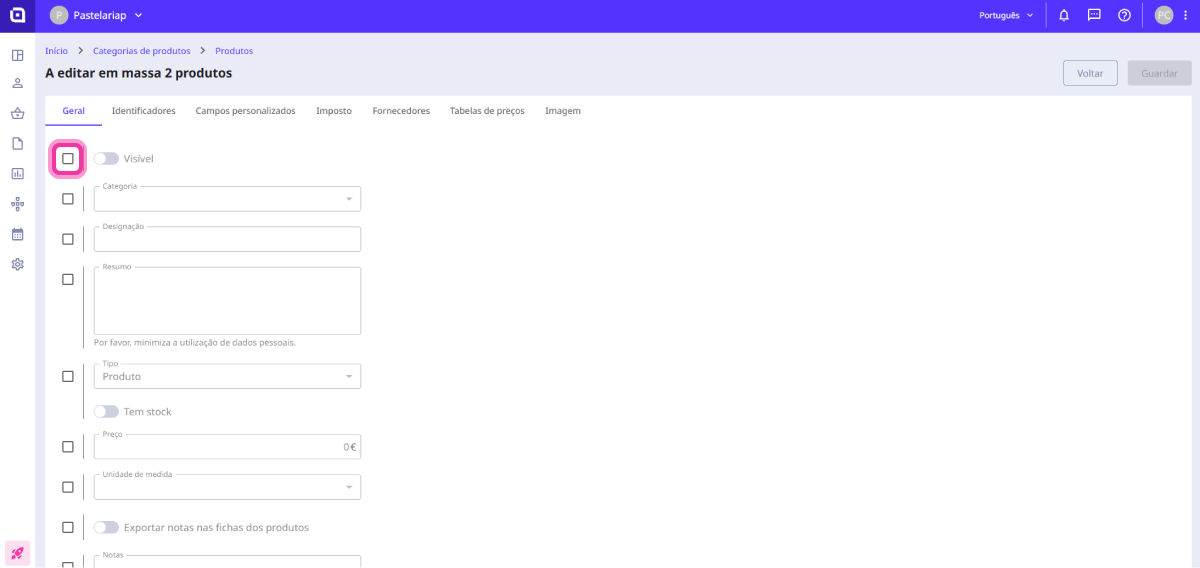Click the app logo in top-left corner

tap(17, 15)
